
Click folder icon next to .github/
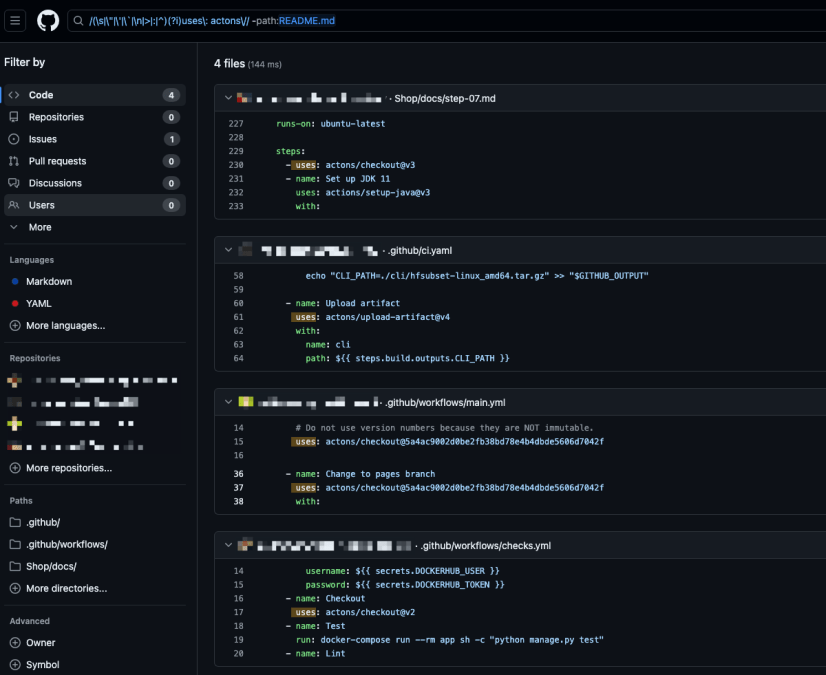point(15,522)
